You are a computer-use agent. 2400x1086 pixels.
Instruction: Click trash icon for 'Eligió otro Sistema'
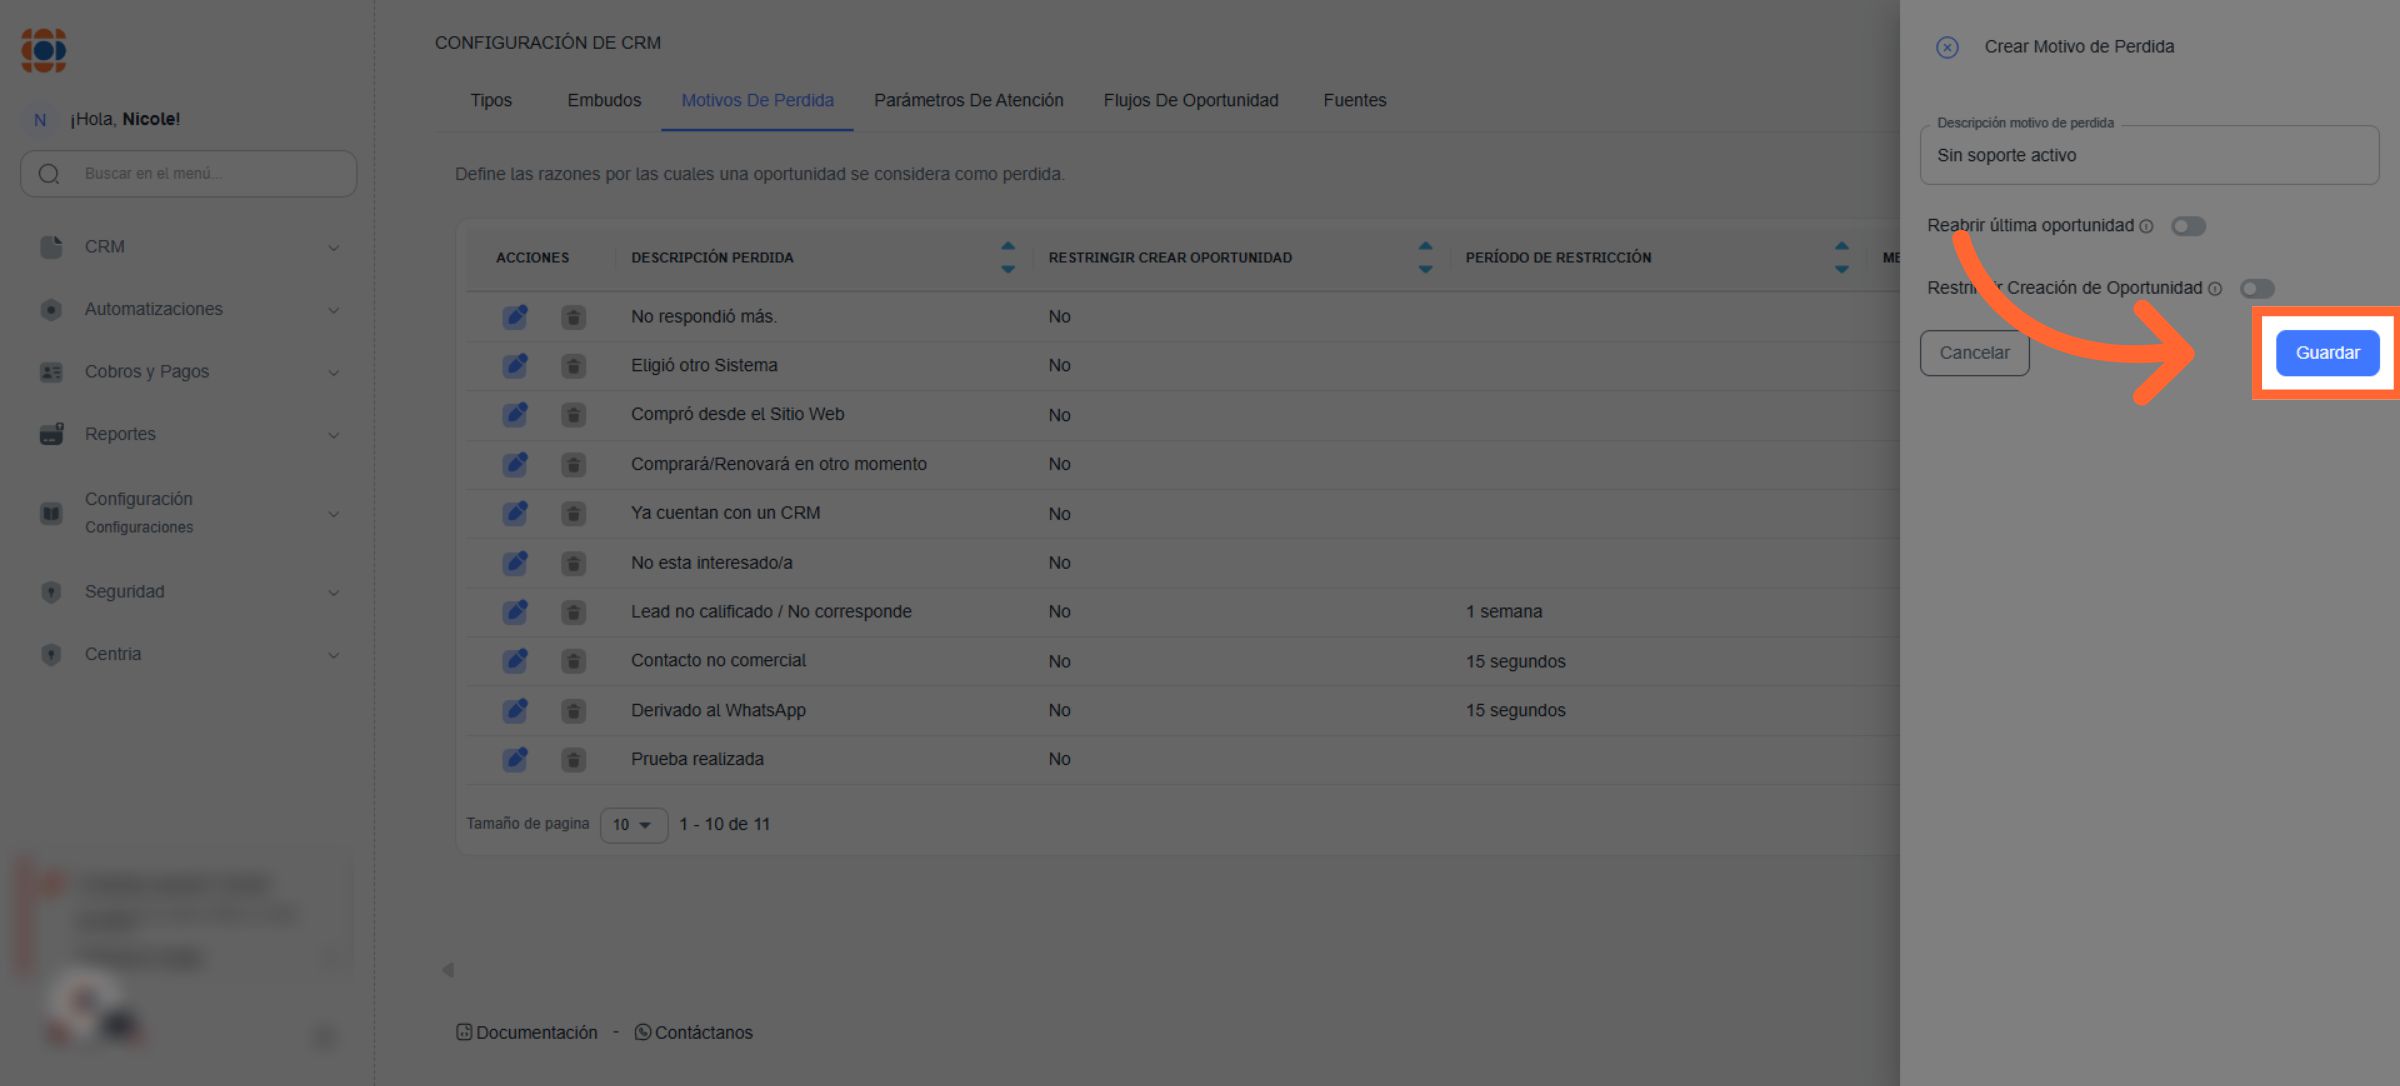point(573,366)
